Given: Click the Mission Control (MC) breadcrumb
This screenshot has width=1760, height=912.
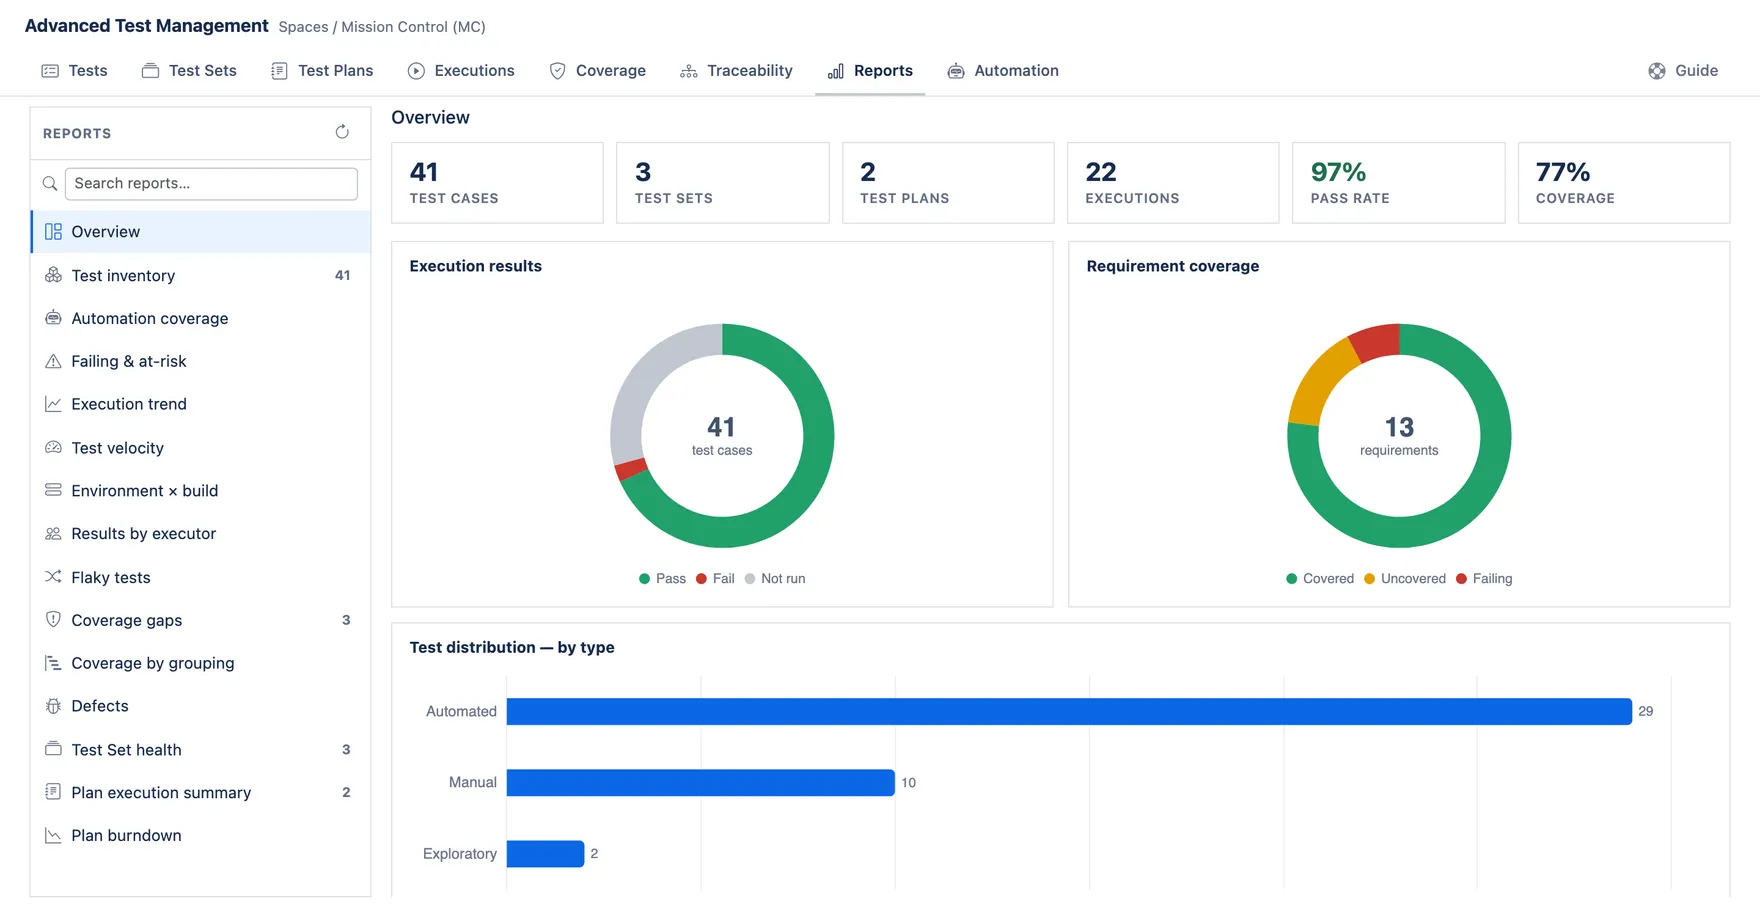Looking at the screenshot, I should (413, 27).
